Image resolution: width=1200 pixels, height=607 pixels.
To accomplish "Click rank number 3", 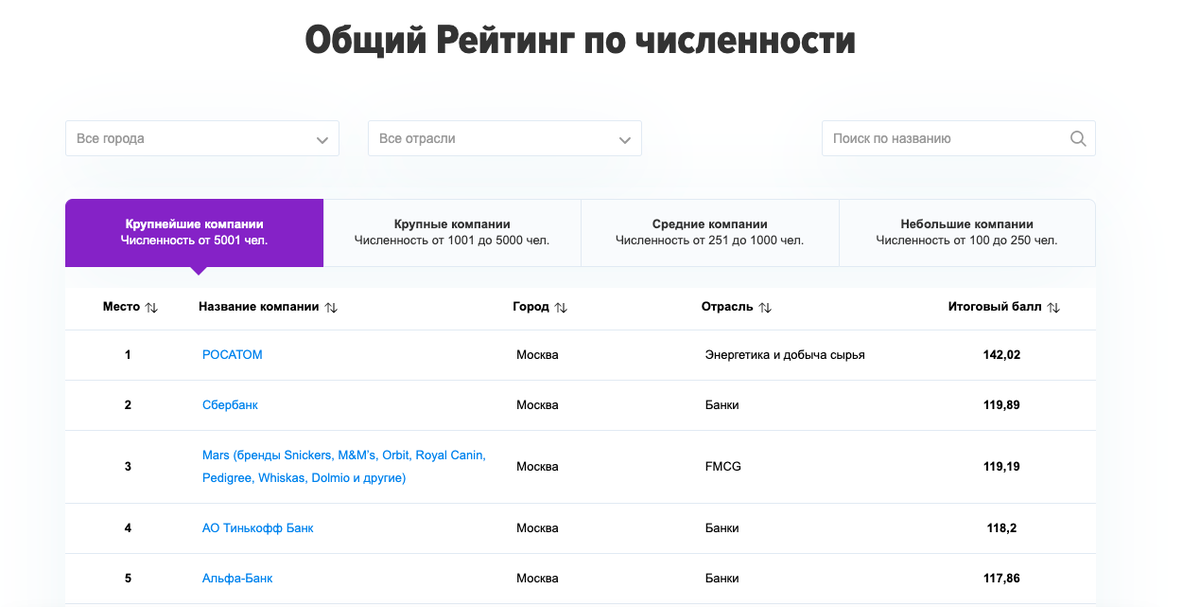I will [x=128, y=467].
